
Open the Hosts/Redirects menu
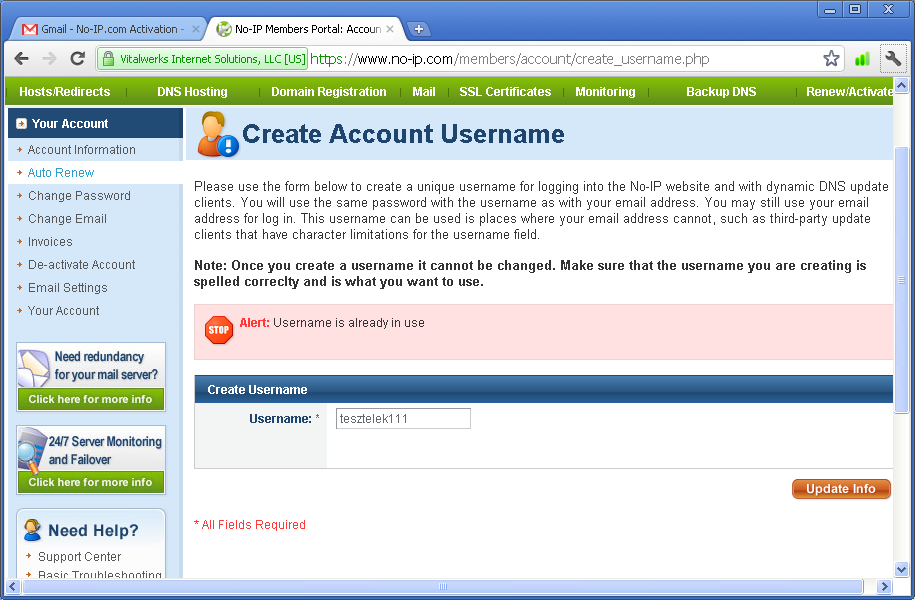(64, 92)
